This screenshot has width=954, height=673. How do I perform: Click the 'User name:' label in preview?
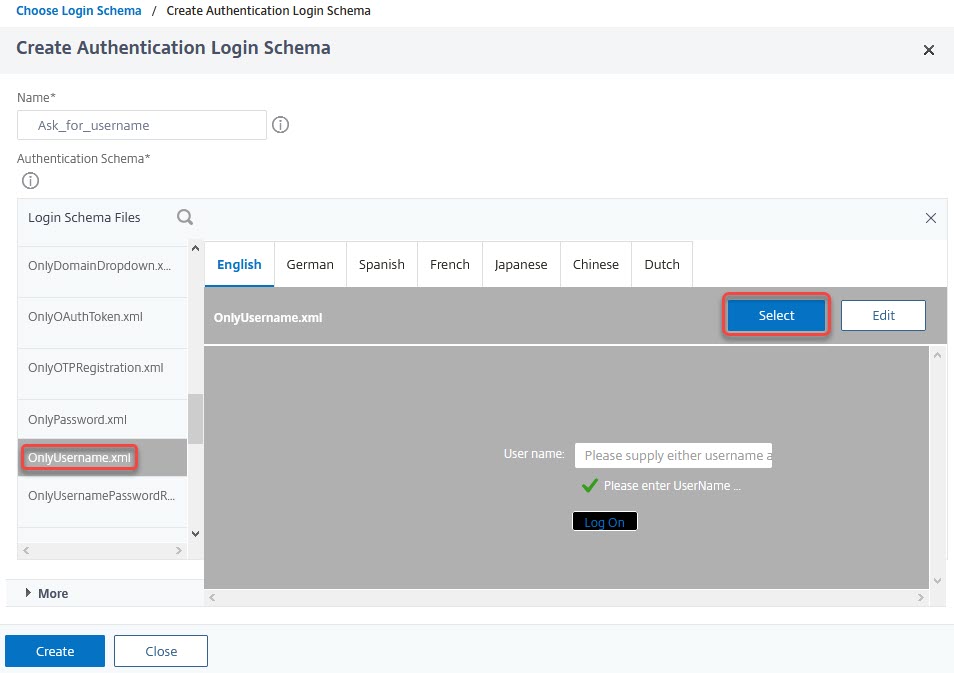pos(534,454)
